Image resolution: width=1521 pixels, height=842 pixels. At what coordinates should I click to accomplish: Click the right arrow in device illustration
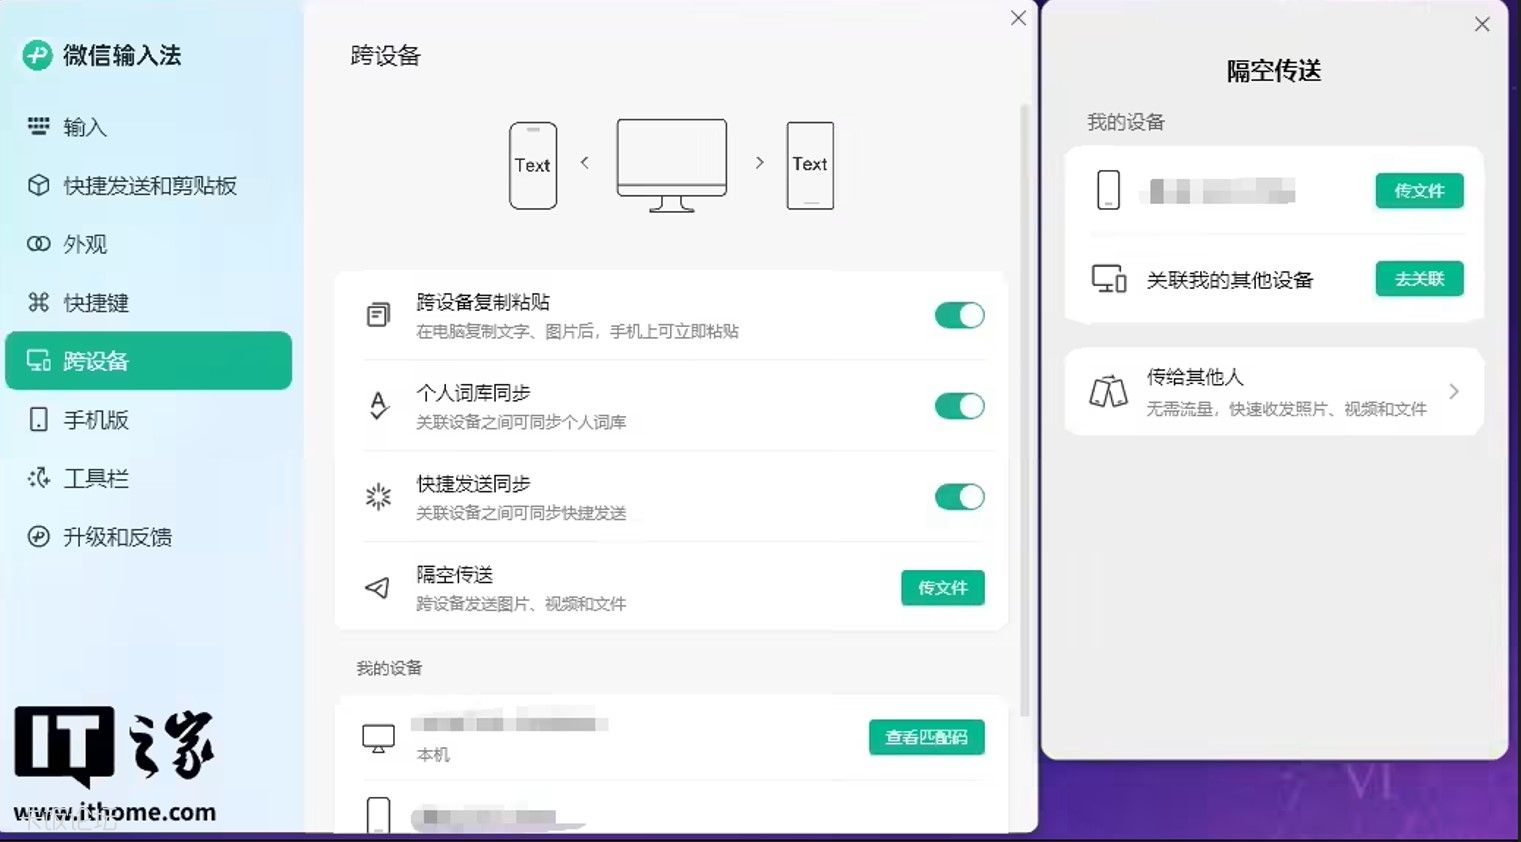point(760,162)
